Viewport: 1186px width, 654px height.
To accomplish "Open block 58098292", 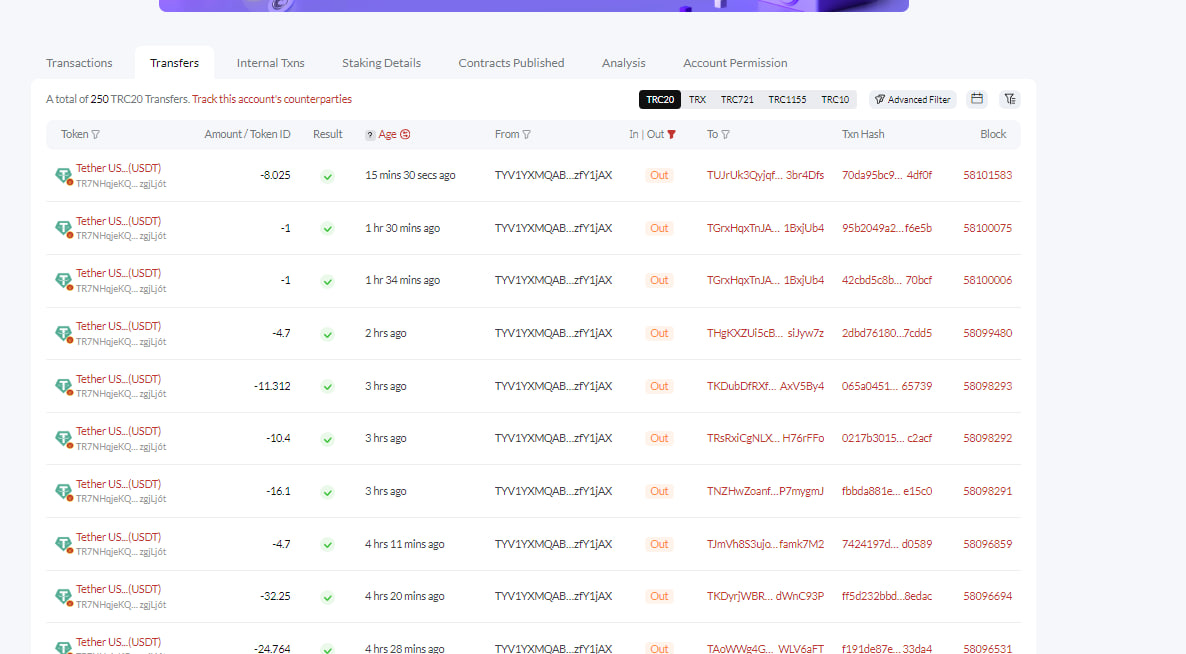I will tap(987, 438).
